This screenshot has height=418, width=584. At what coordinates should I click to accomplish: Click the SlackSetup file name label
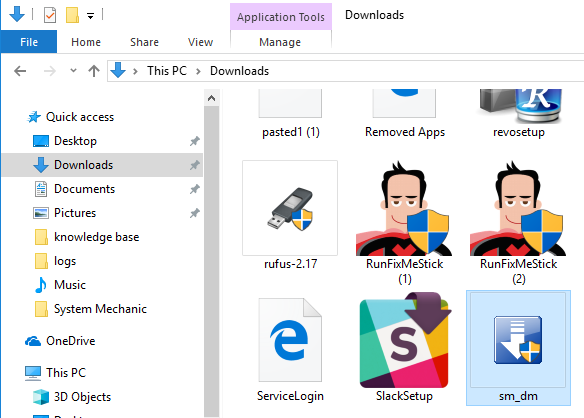click(x=404, y=396)
